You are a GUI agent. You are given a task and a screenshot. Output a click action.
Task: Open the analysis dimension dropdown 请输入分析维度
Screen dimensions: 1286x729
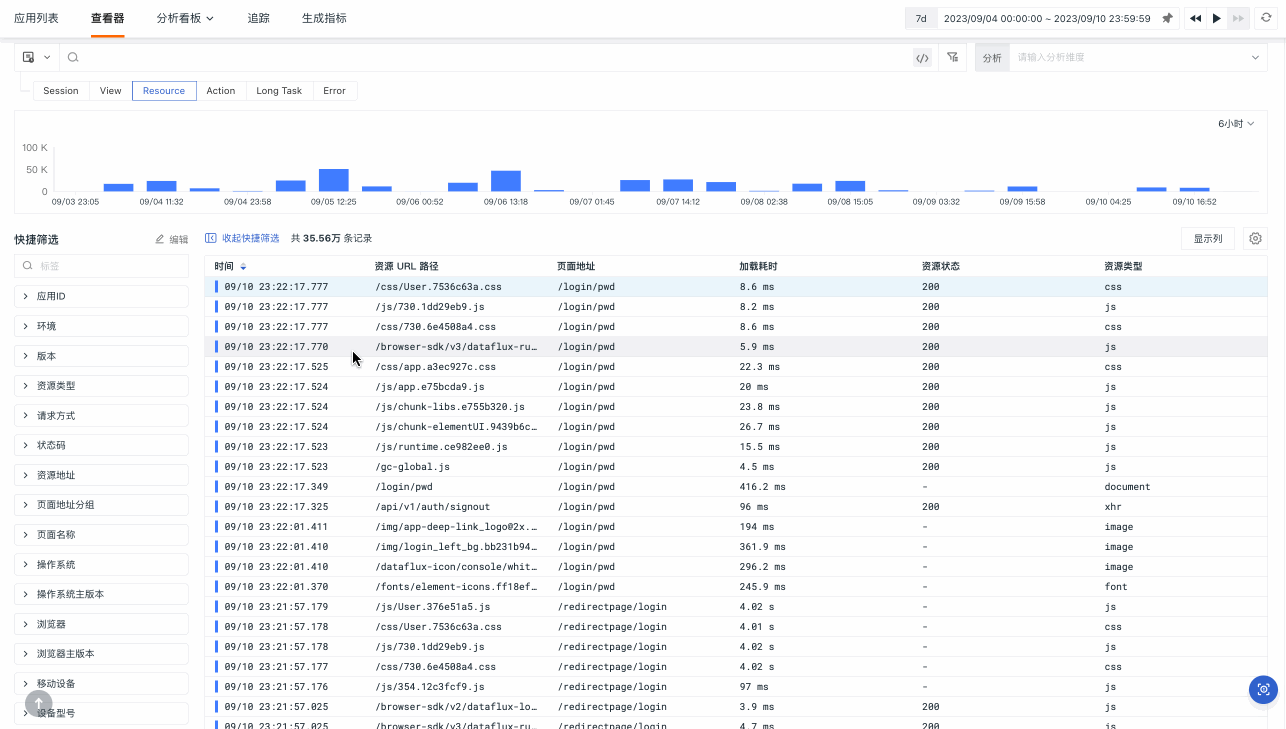tap(1139, 58)
